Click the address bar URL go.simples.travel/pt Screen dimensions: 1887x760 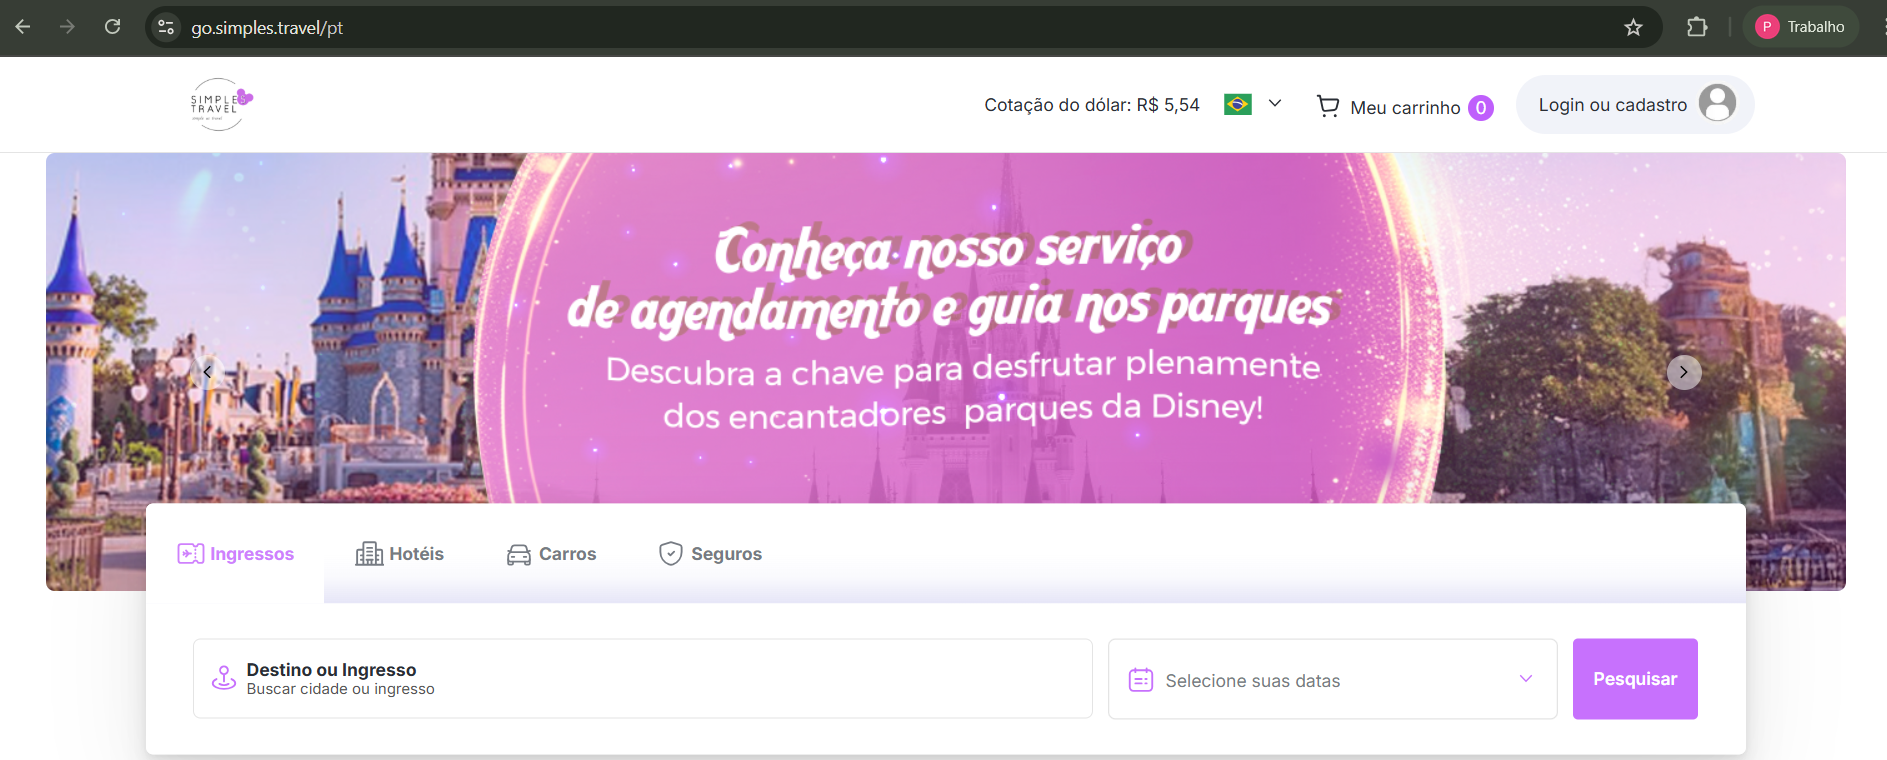tap(267, 28)
